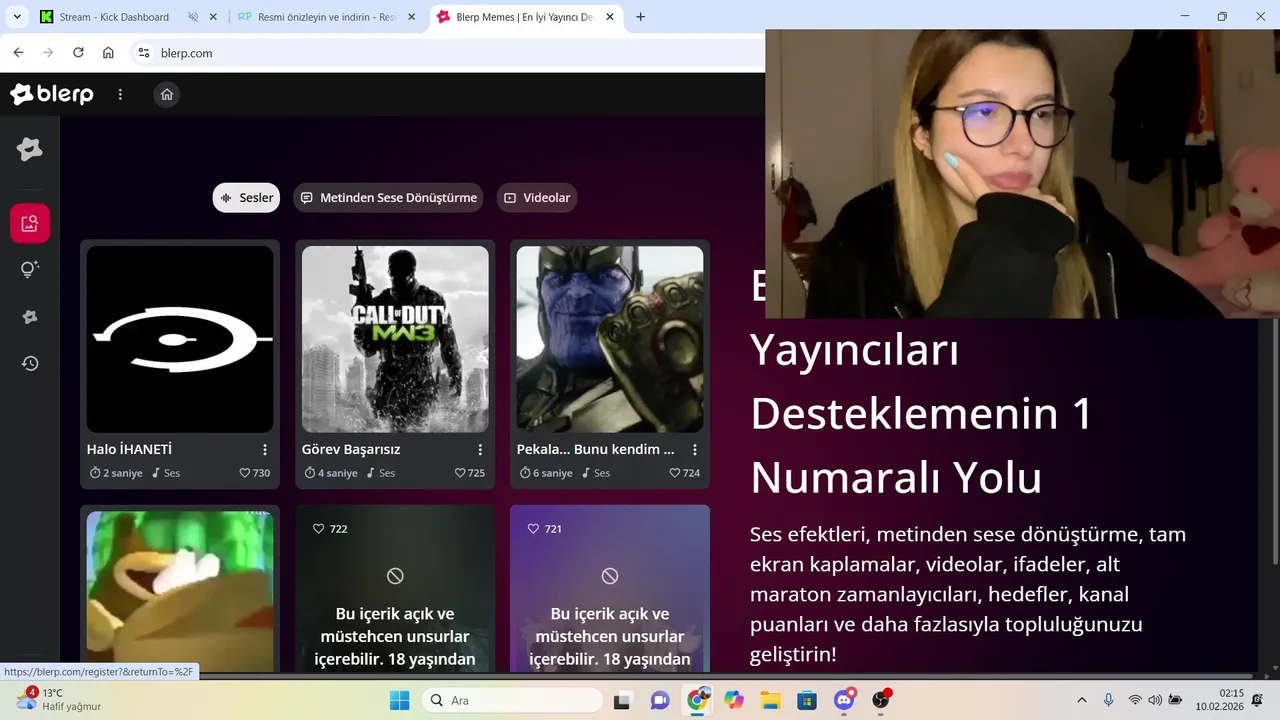The image size is (1280, 720).
Task: Select the Blerp Memes browser tab
Action: (524, 17)
